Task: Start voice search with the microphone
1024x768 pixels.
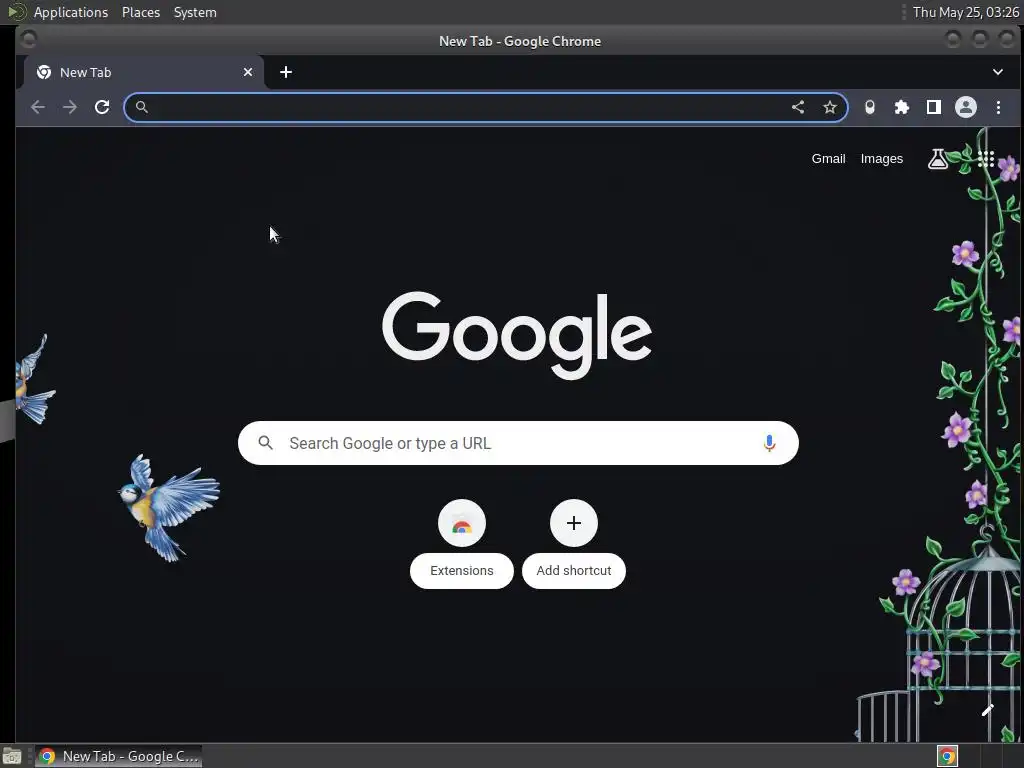Action: coord(769,443)
